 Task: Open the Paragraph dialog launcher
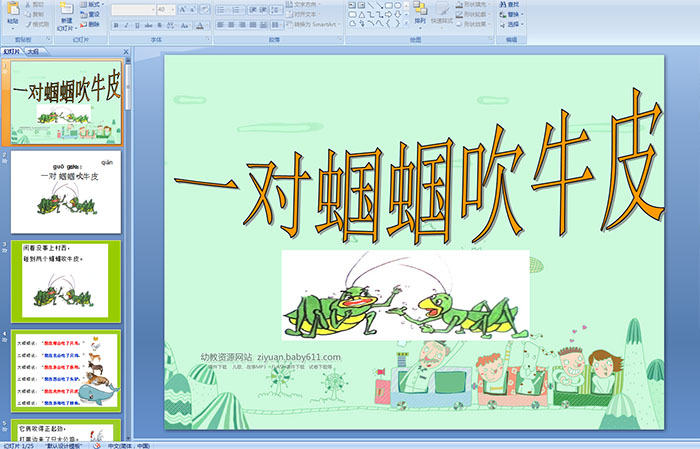(x=340, y=39)
